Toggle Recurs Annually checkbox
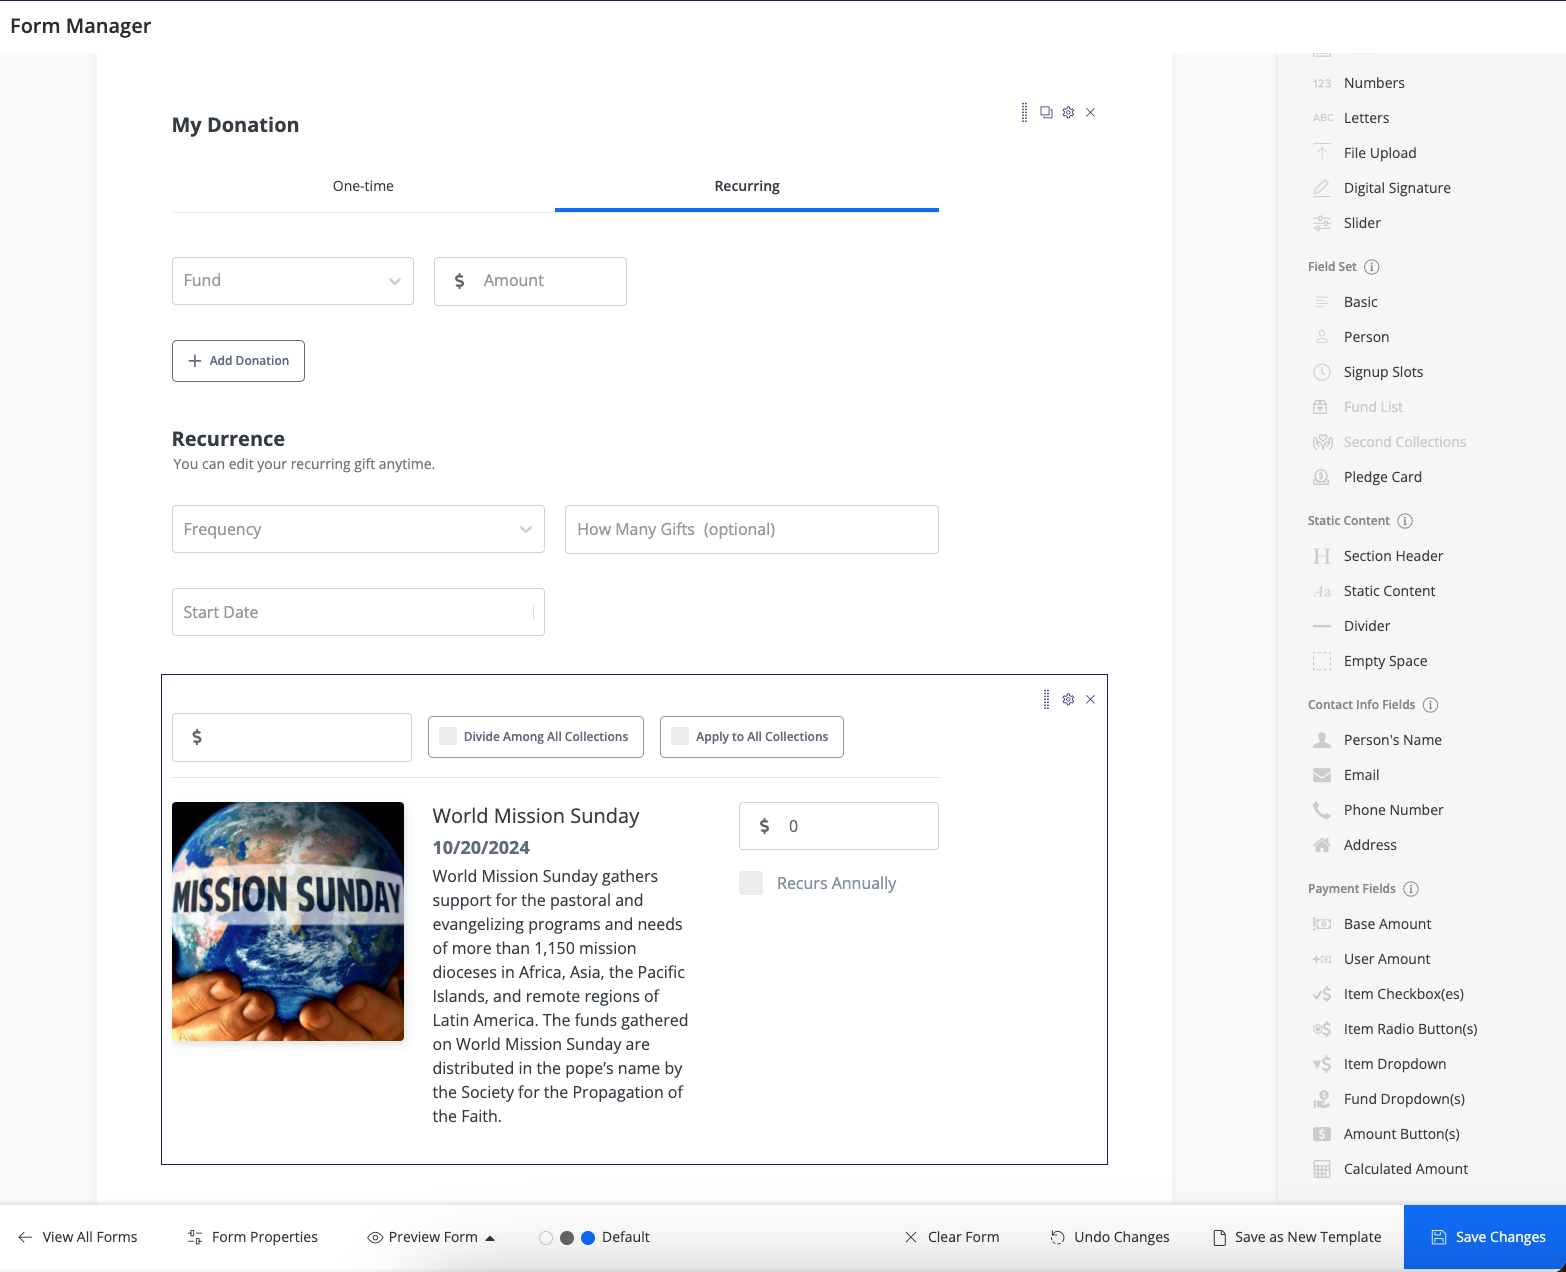Screen dimensions: 1566x1272 [751, 883]
